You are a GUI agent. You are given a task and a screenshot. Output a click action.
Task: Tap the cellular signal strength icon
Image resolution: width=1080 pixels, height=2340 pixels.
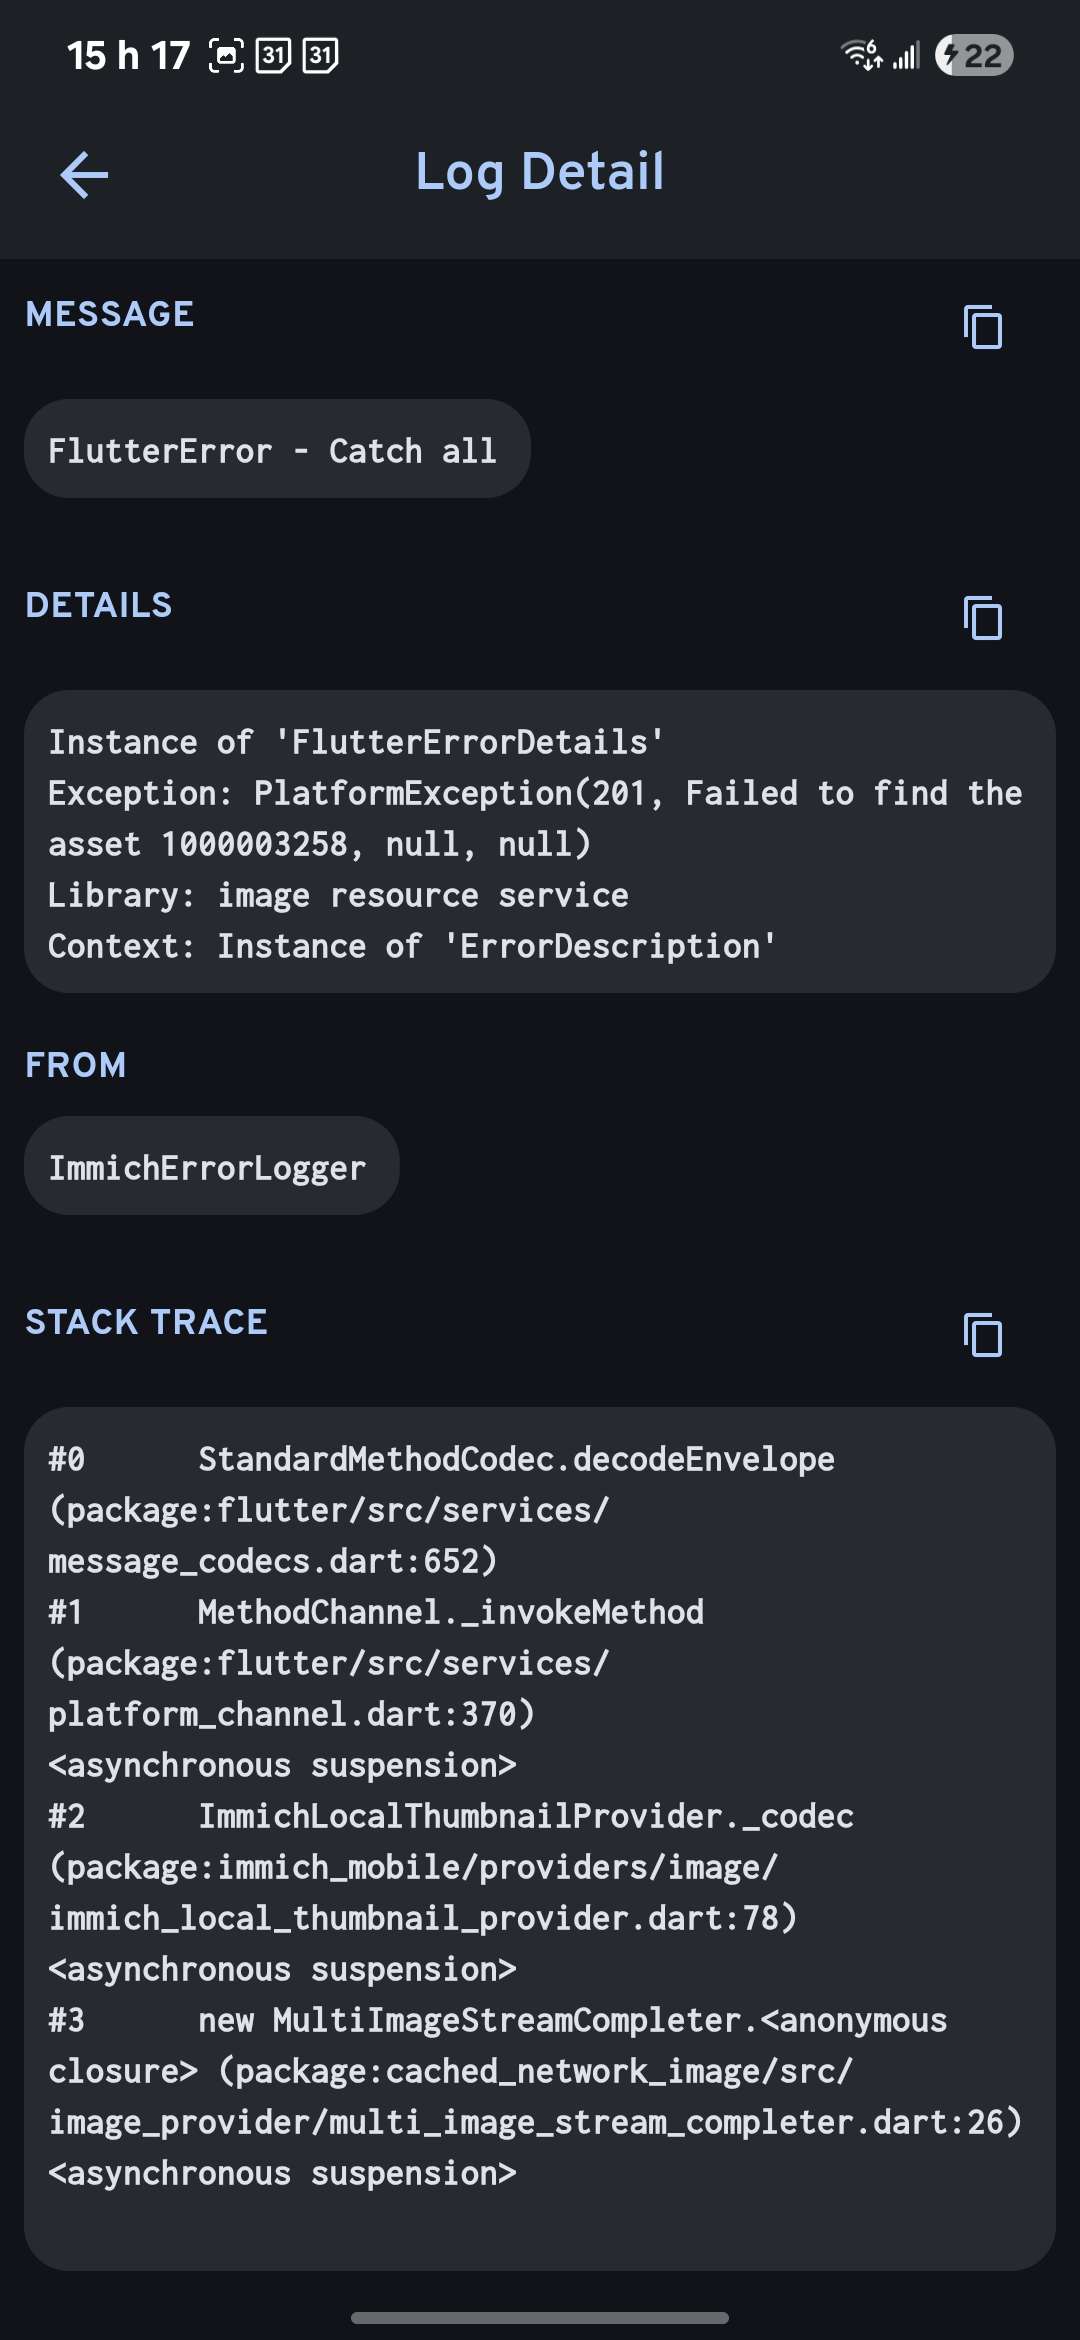pos(906,56)
